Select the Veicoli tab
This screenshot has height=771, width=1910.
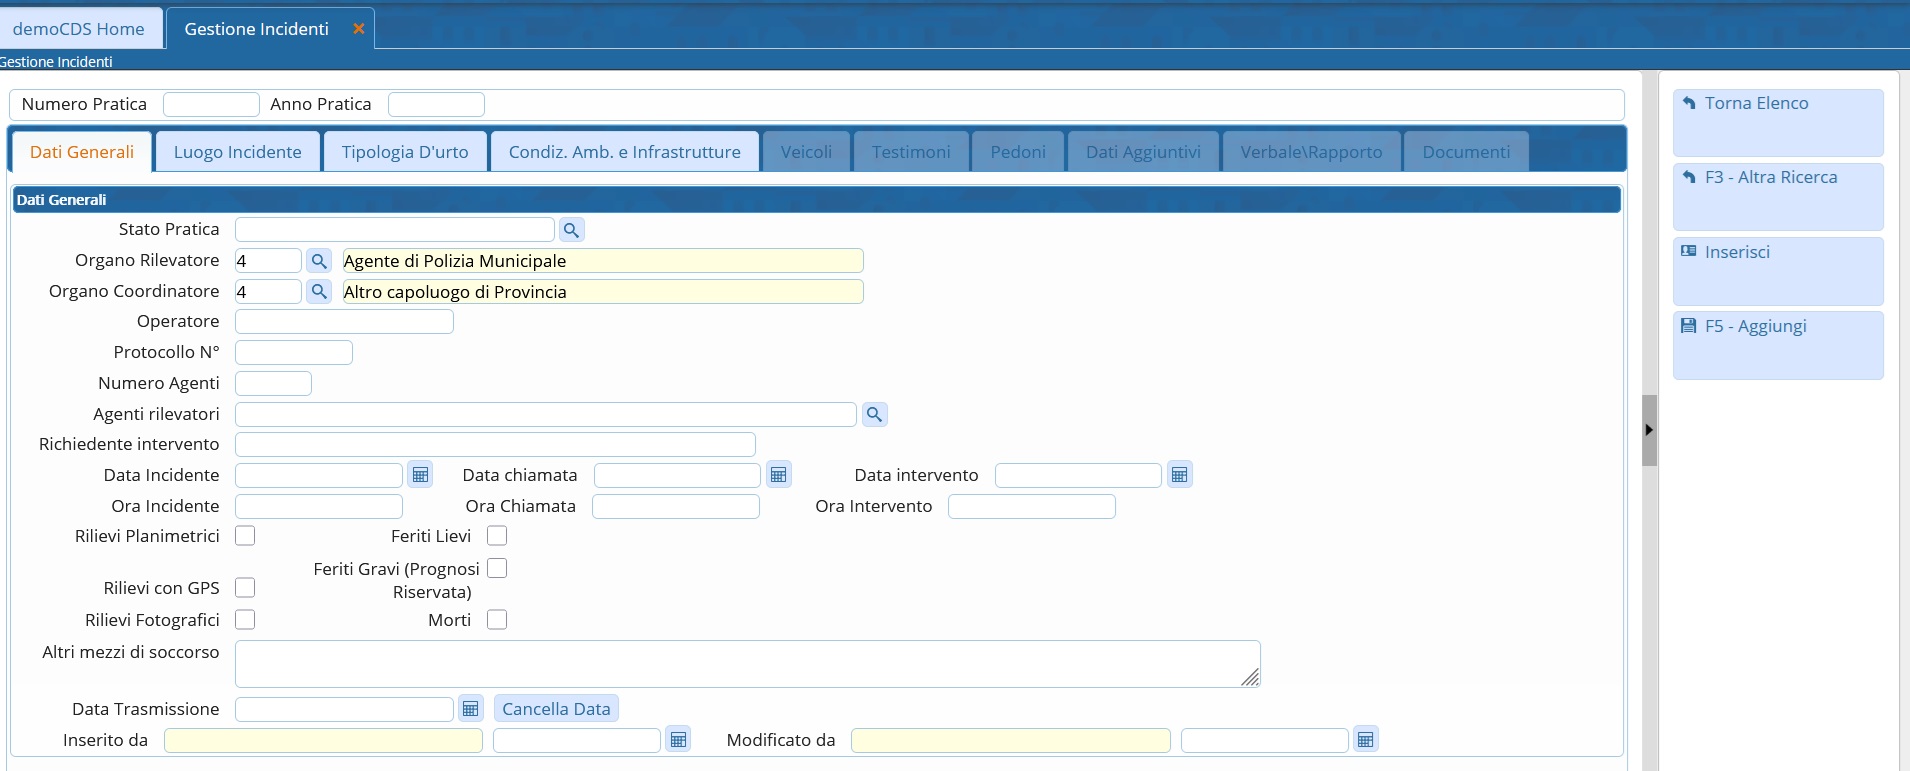click(806, 152)
